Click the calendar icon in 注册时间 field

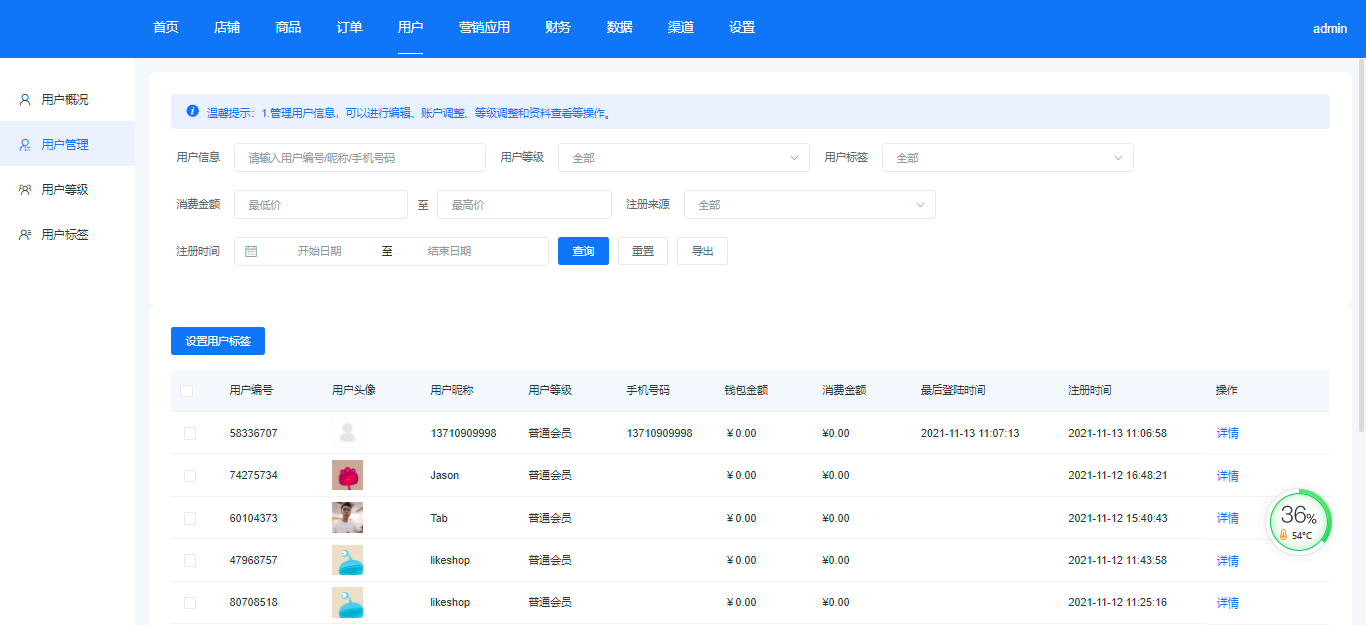[x=251, y=252]
